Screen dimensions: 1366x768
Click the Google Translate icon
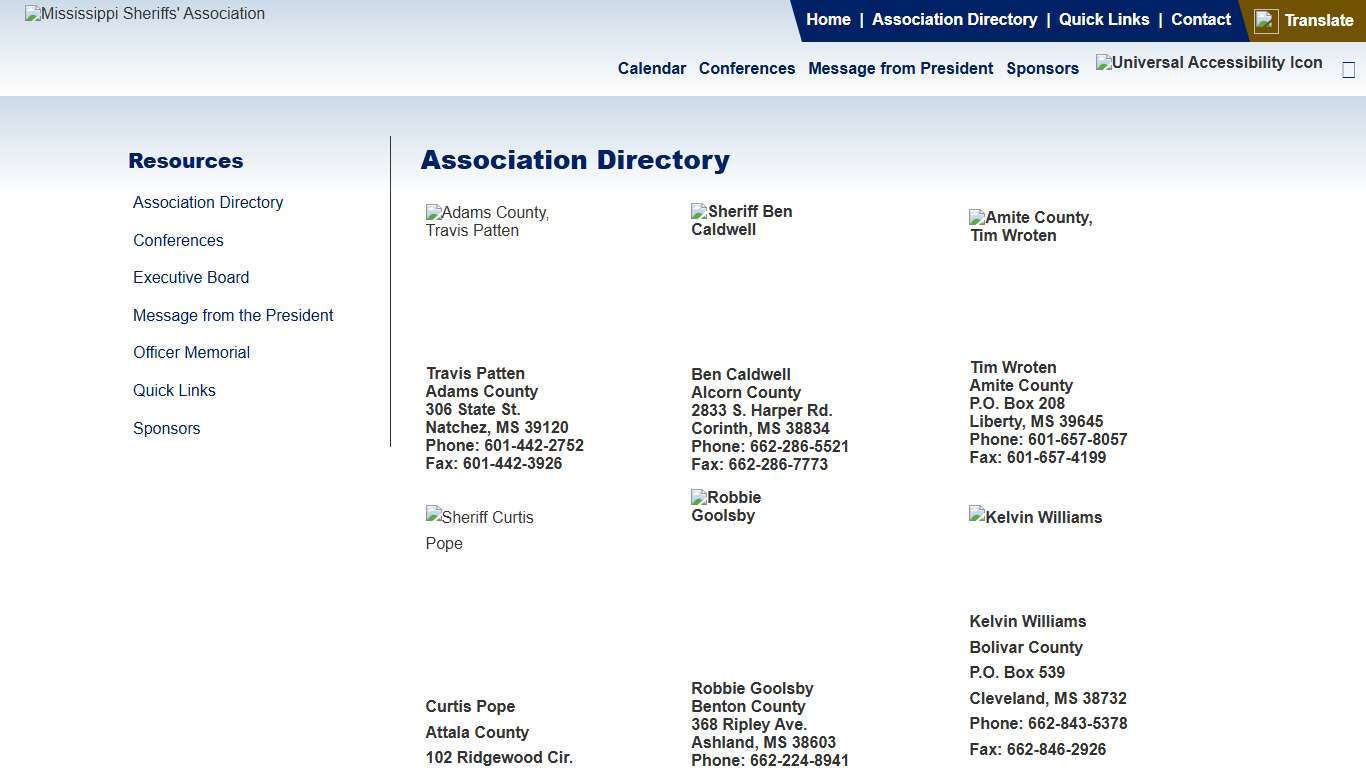(1266, 20)
